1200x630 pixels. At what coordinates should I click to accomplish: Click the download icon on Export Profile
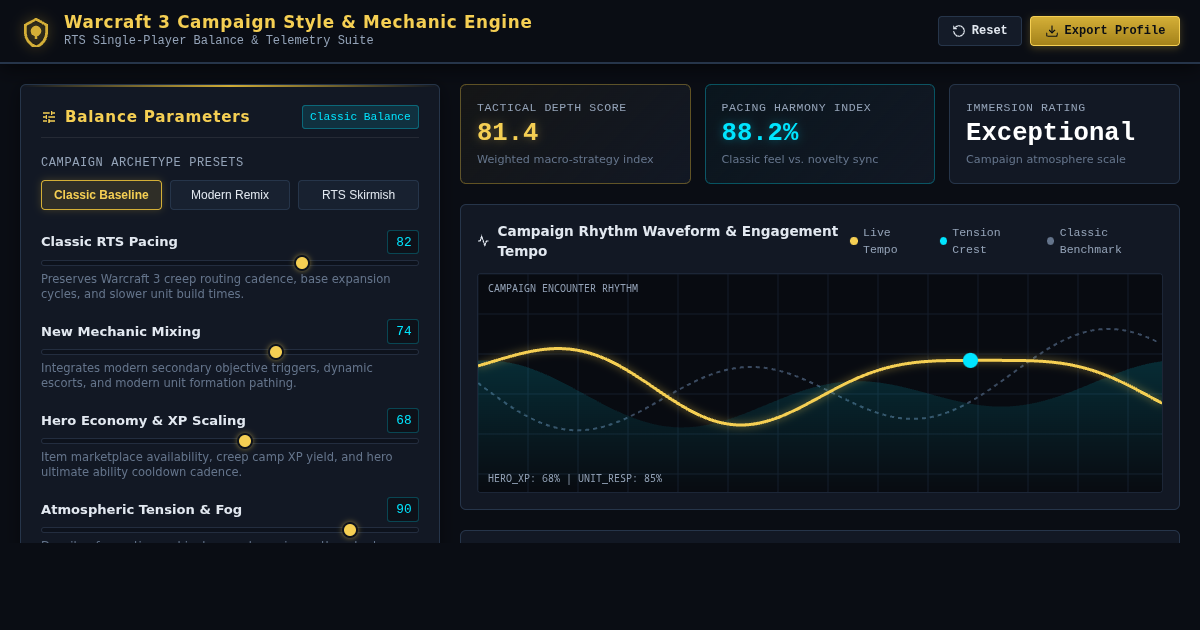1052,31
